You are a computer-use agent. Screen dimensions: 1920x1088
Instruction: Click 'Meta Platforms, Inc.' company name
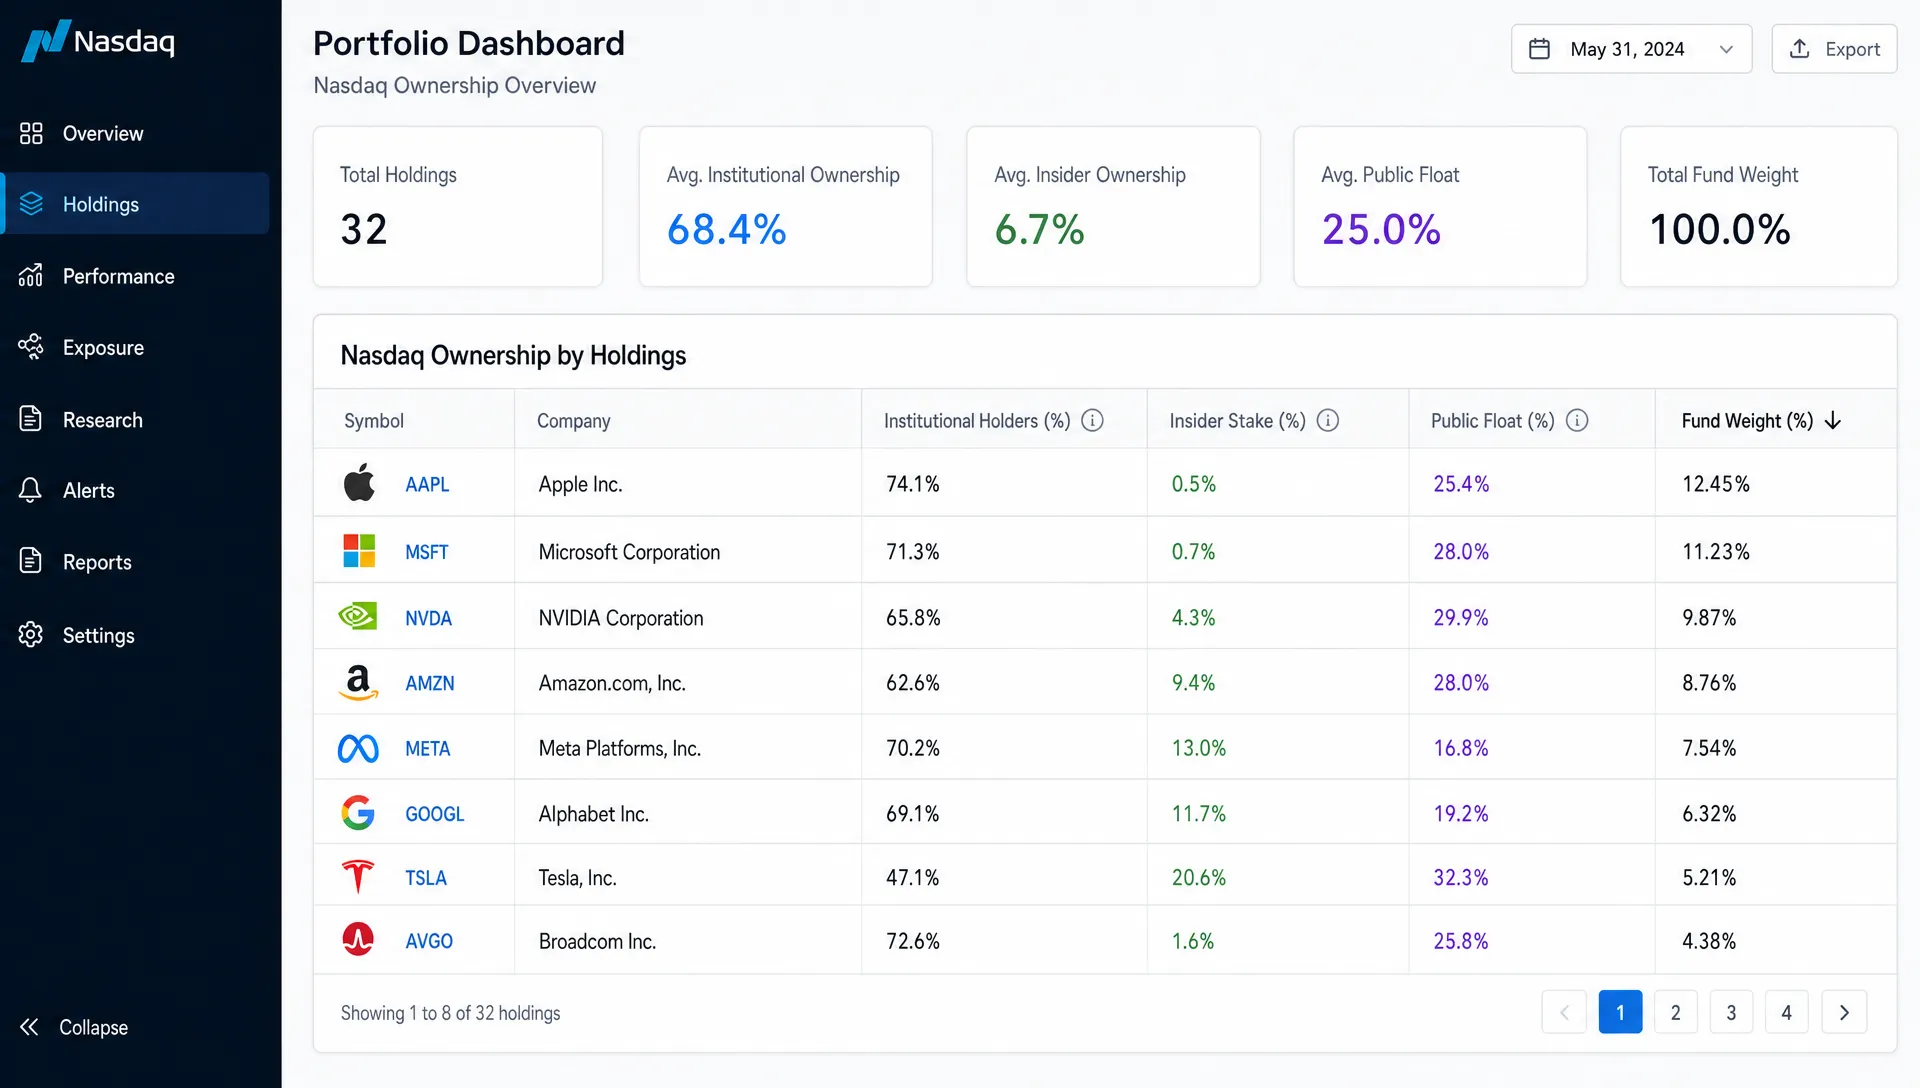[x=620, y=749]
